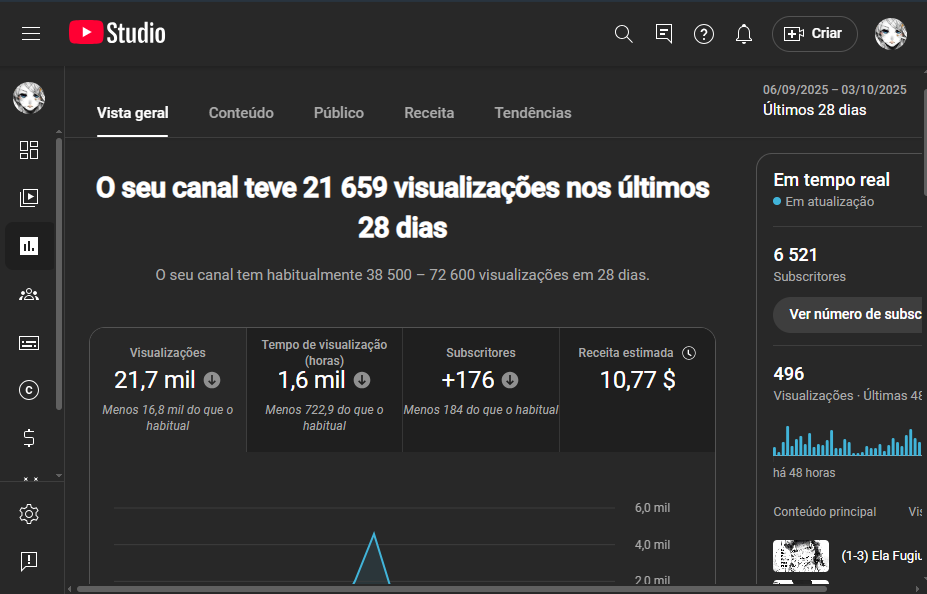Go to Content in the sidebar
This screenshot has width=927, height=594.
[29, 198]
